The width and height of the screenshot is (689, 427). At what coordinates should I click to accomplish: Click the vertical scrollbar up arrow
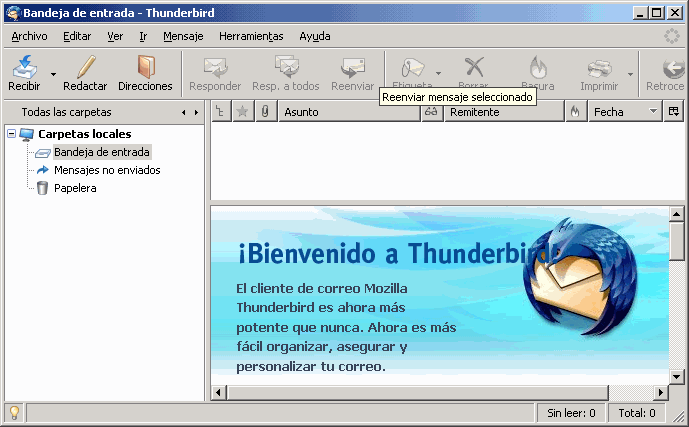click(x=676, y=214)
